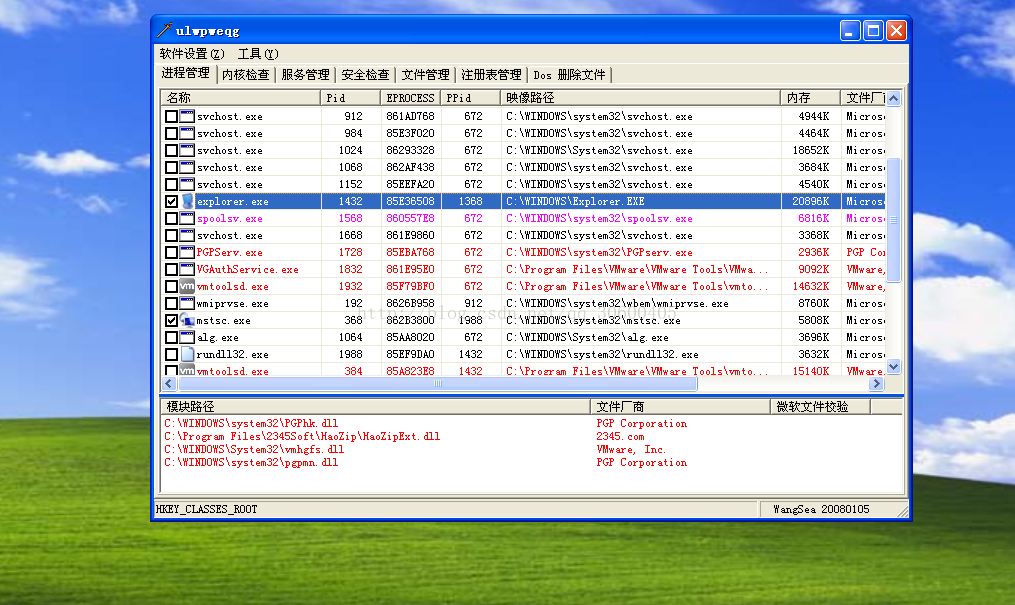Maximize the ulwpweqg window

tap(873, 30)
